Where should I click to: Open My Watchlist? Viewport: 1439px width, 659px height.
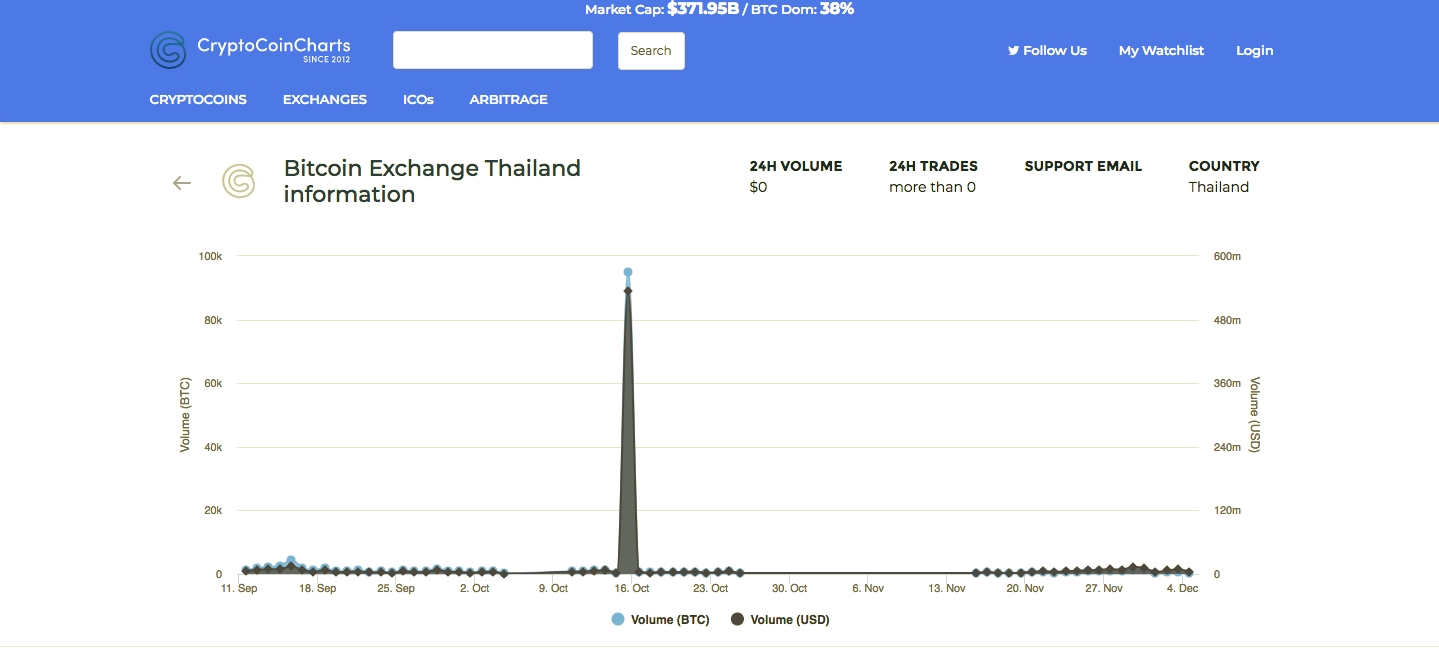coord(1161,50)
